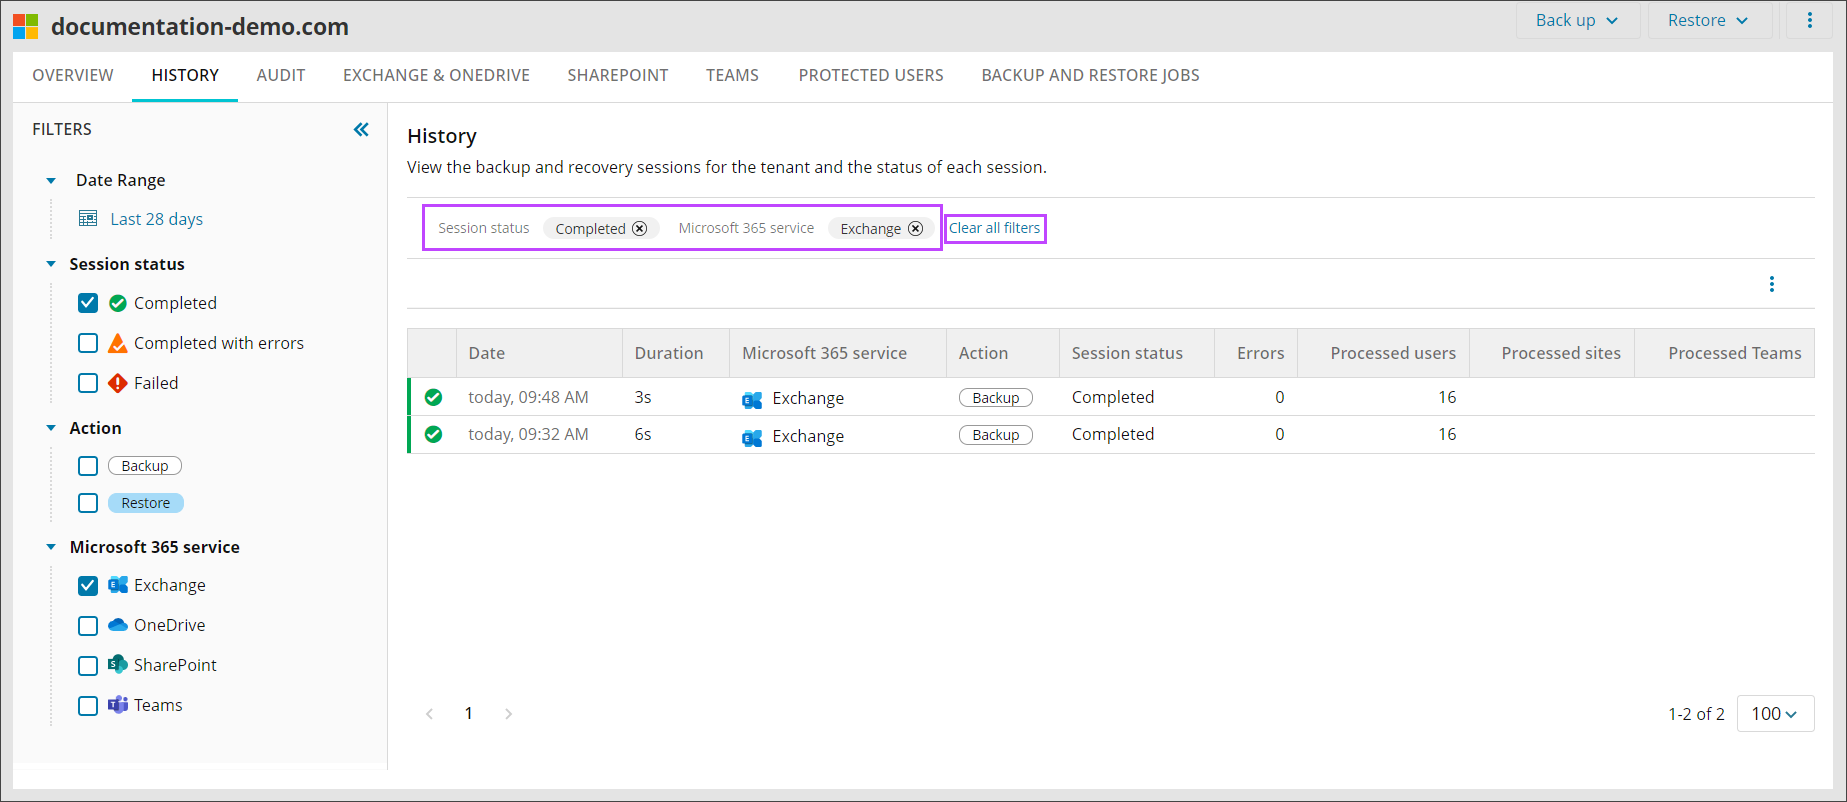Open the table options three-dot menu
1847x802 pixels.
[x=1771, y=284]
